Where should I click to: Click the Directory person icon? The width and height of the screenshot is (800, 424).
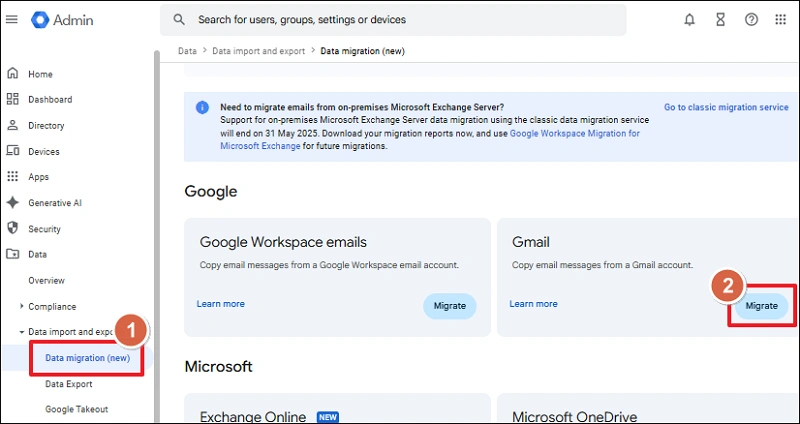pyautogui.click(x=13, y=125)
